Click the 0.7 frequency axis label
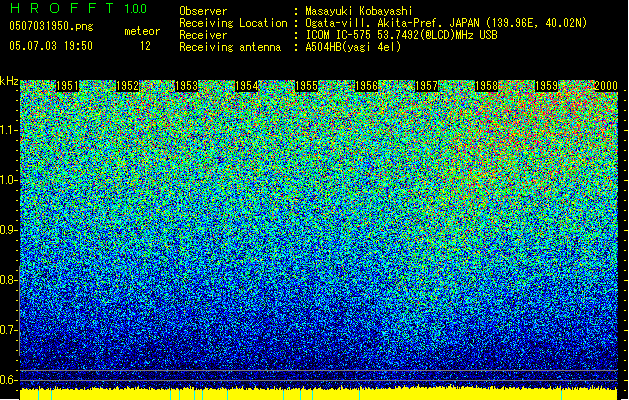The width and height of the screenshot is (629, 400). click(x=8, y=330)
